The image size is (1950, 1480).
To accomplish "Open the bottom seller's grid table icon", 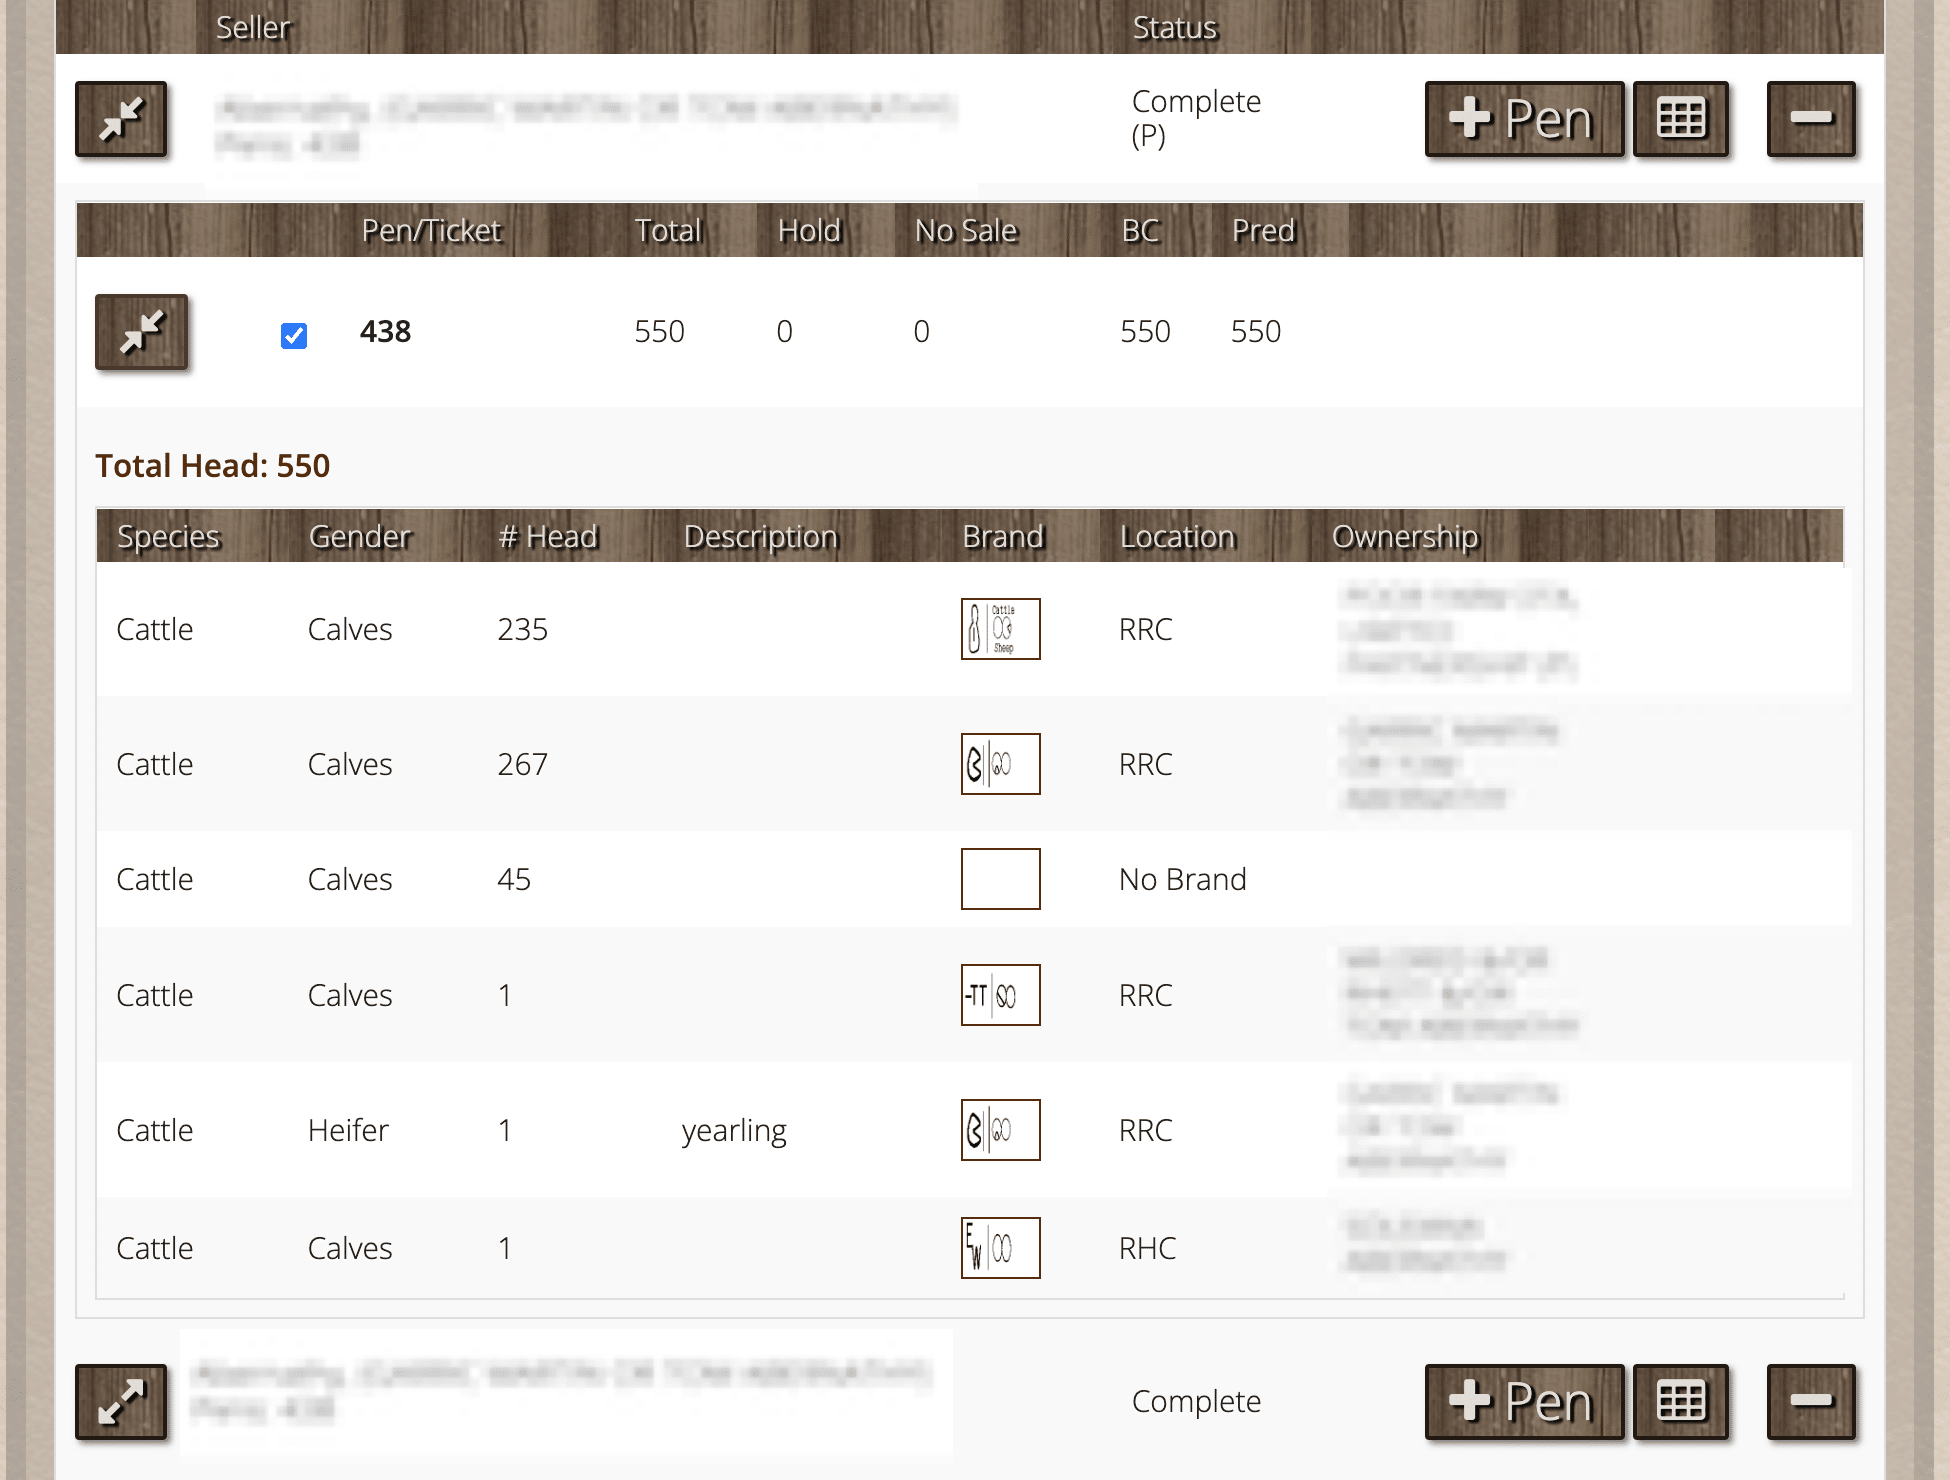I will [x=1680, y=1401].
